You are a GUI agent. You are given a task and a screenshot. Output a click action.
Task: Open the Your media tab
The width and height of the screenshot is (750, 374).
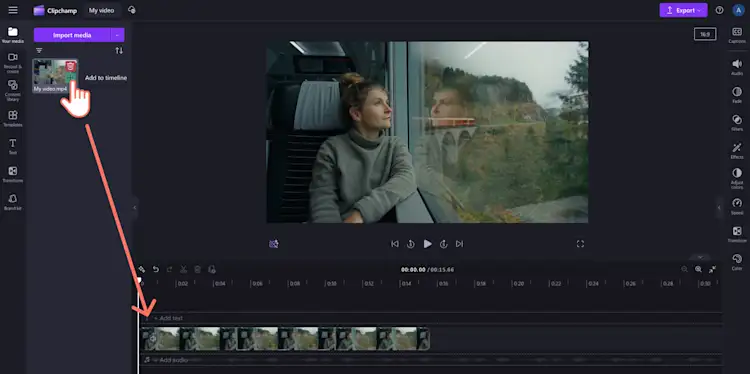coord(13,35)
